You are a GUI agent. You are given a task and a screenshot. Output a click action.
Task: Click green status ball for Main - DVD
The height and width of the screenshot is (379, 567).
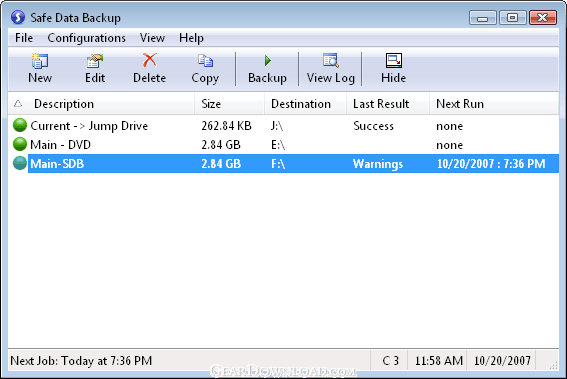(x=20, y=144)
